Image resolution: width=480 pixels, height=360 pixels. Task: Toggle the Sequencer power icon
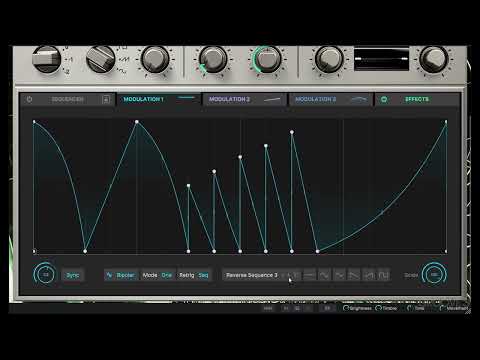point(29,99)
